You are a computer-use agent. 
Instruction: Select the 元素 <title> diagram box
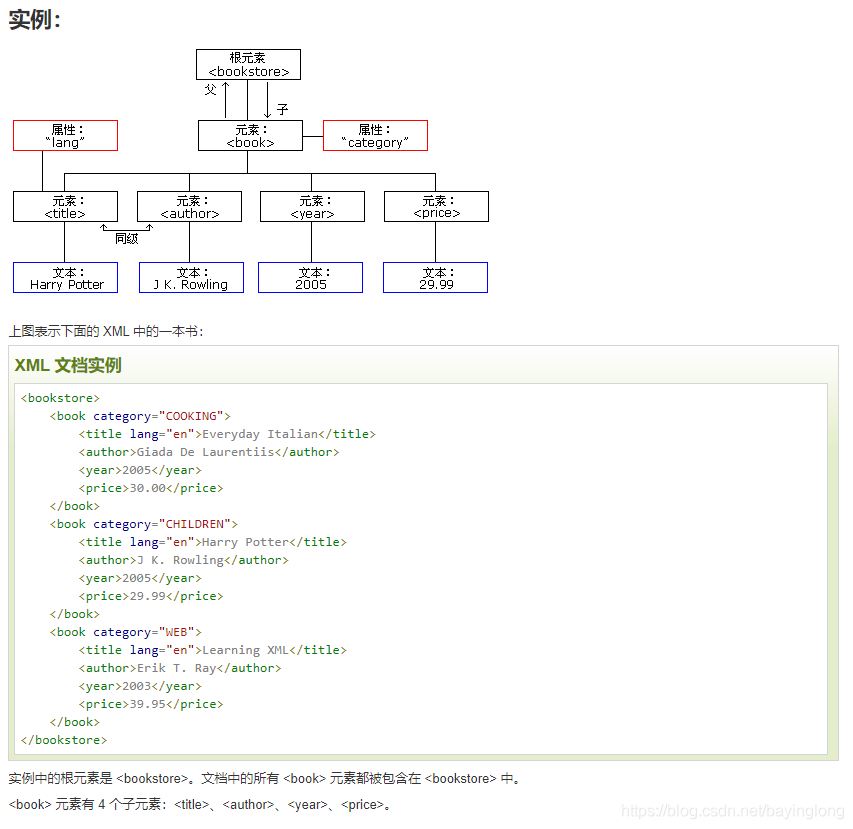pos(64,206)
